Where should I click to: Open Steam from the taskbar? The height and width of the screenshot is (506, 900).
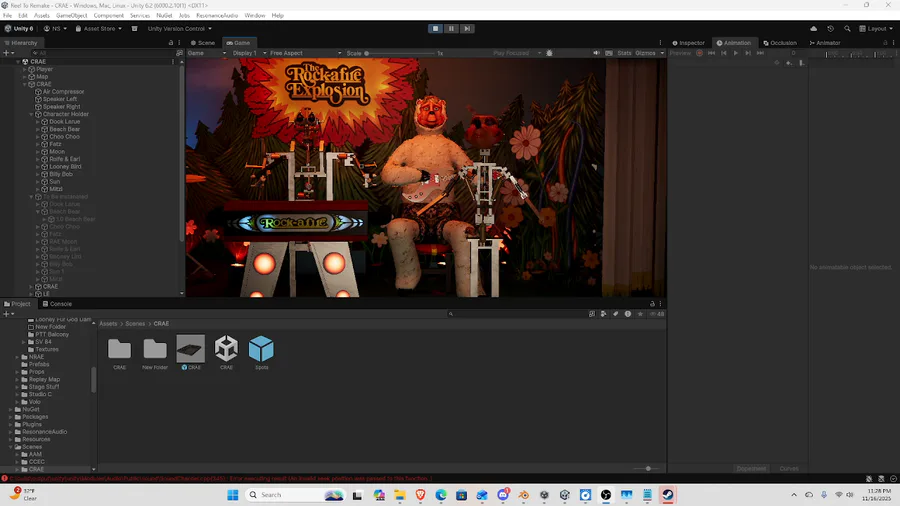(x=668, y=495)
